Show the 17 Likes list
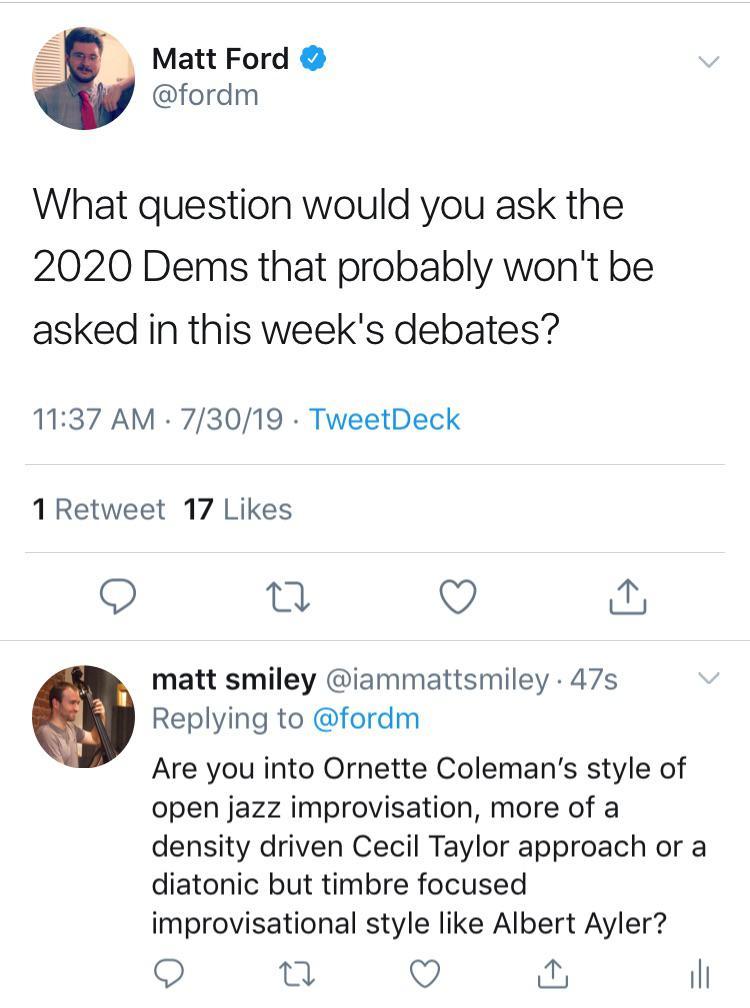This screenshot has height=1008, width=750. [238, 509]
